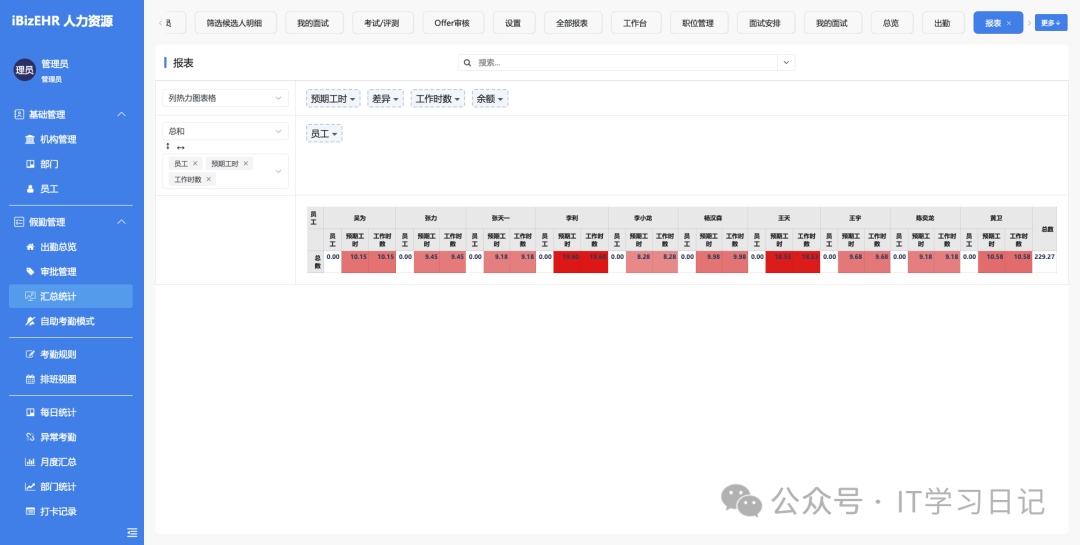Click the dark red 李利 heatmap cell
1080x545 pixels.
[567, 258]
